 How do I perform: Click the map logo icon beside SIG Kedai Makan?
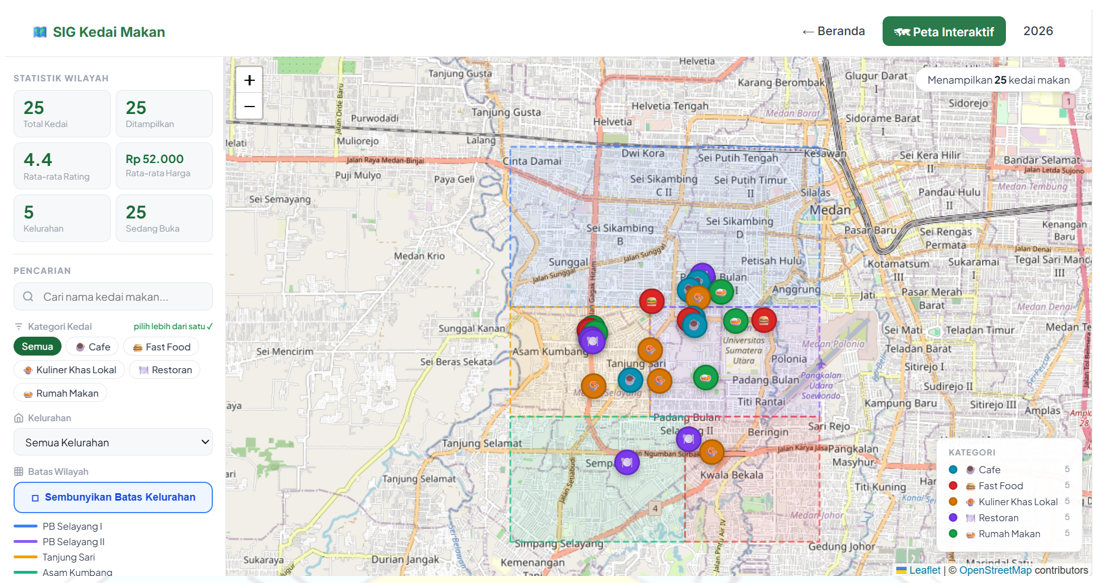tap(40, 32)
